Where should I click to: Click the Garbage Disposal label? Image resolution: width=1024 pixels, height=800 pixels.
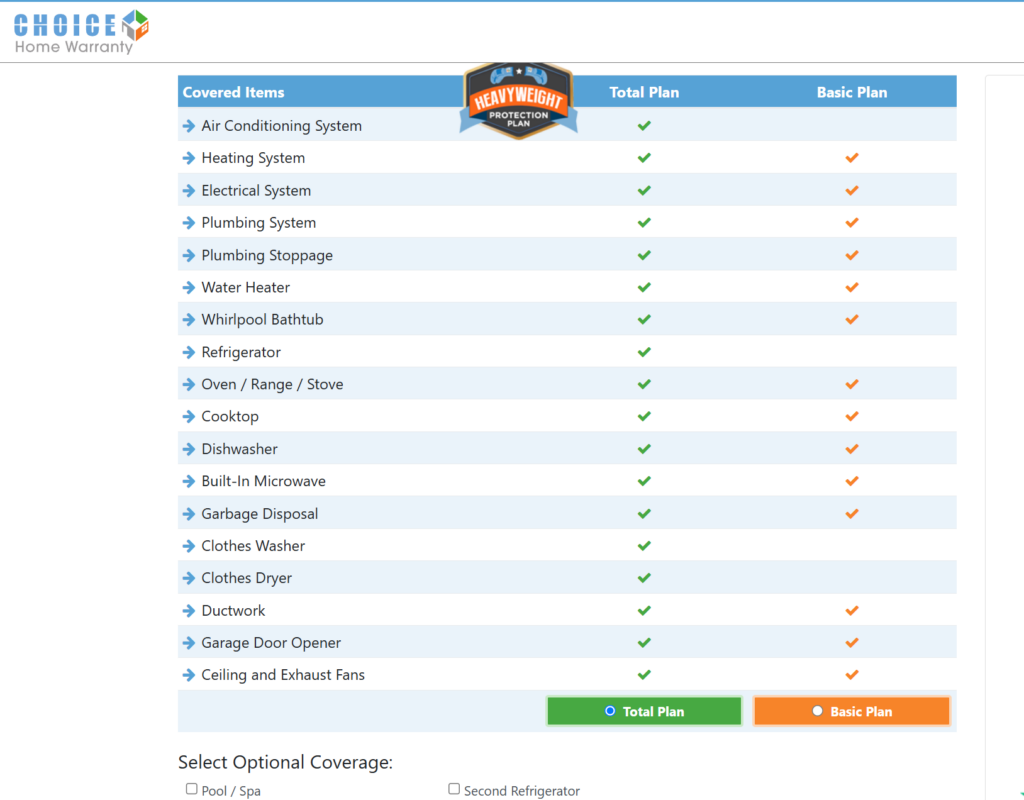(x=260, y=514)
